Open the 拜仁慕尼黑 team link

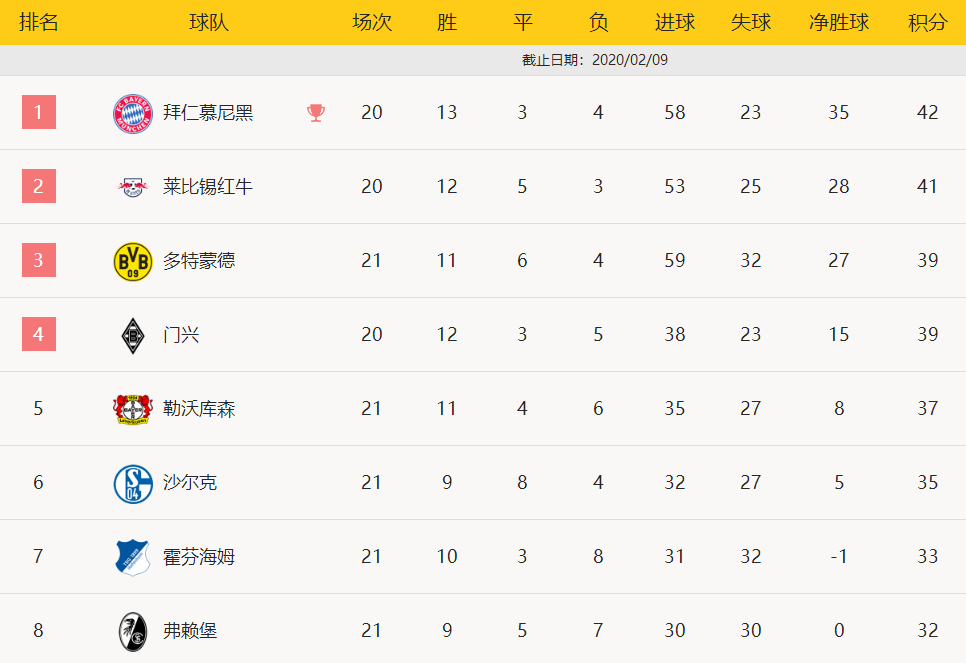[208, 113]
